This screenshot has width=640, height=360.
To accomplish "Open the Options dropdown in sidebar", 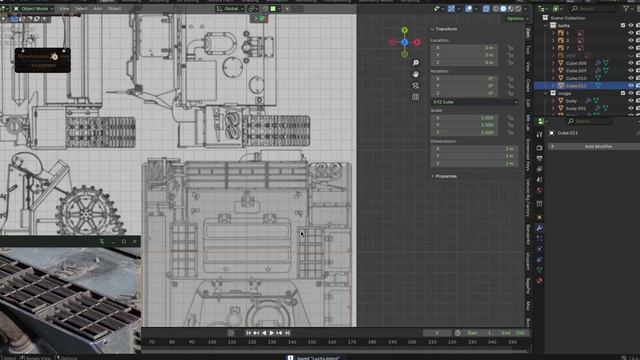I will coord(517,19).
